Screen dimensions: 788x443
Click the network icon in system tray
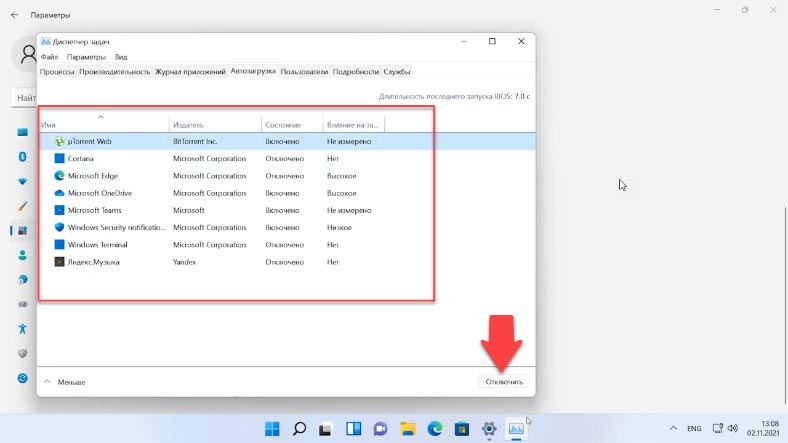tap(718, 428)
